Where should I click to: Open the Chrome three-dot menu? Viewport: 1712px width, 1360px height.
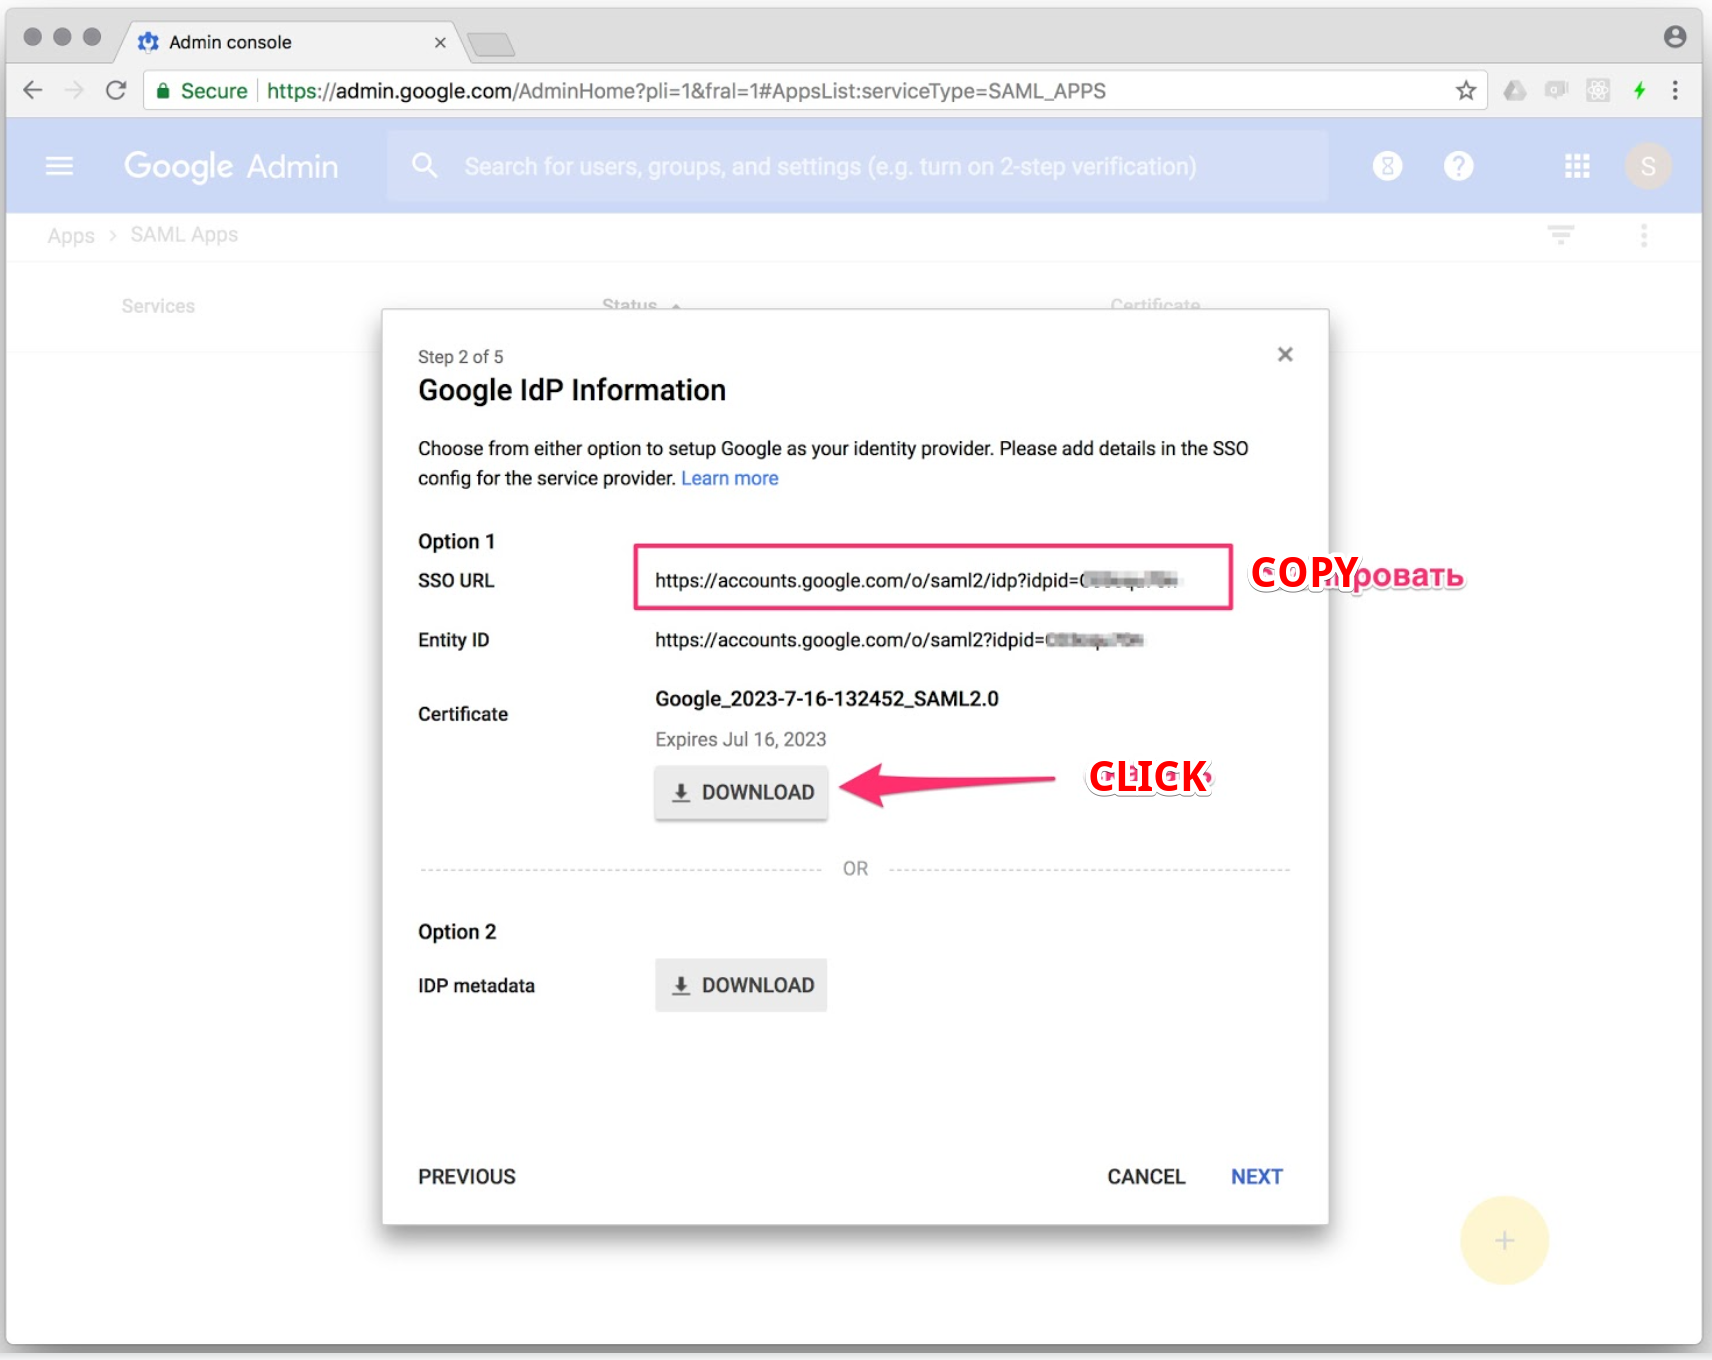(x=1675, y=91)
